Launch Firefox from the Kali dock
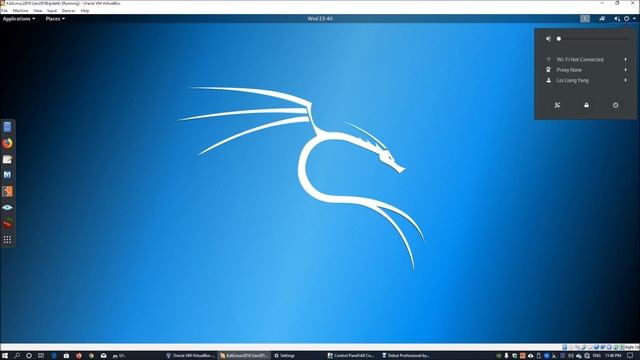The height and width of the screenshot is (360, 640). [x=7, y=143]
